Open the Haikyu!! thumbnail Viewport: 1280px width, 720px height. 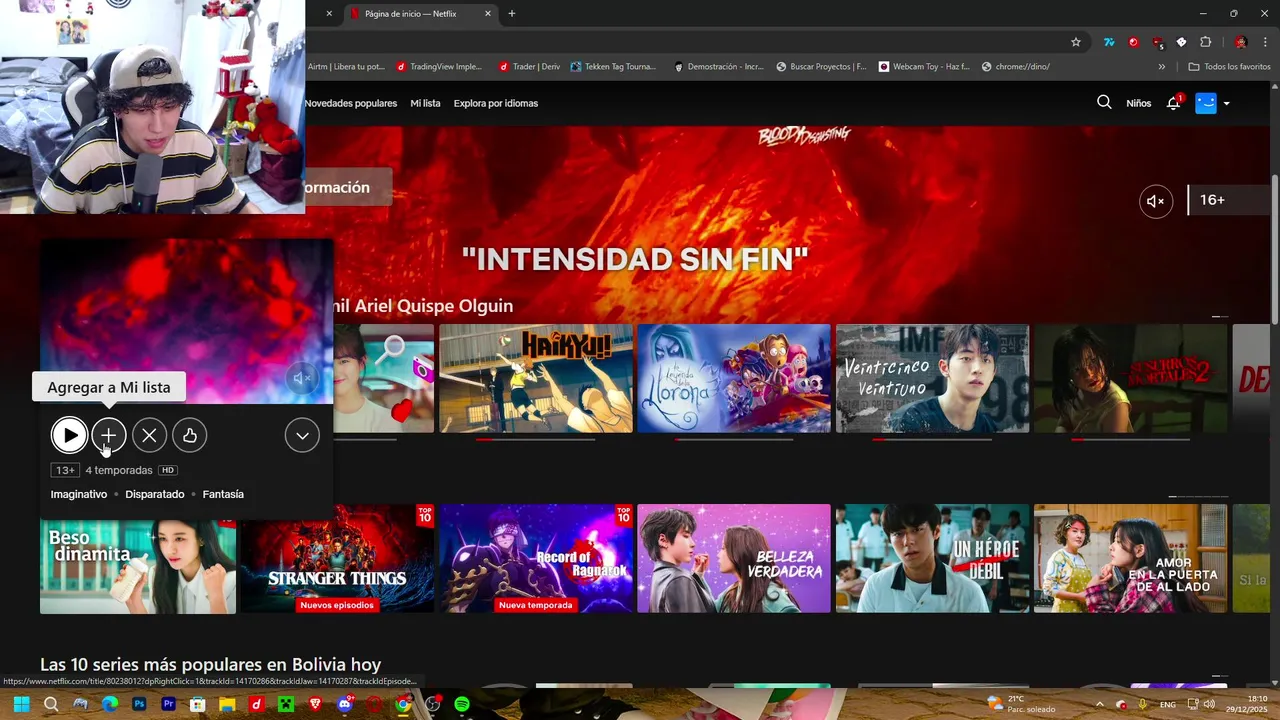536,378
